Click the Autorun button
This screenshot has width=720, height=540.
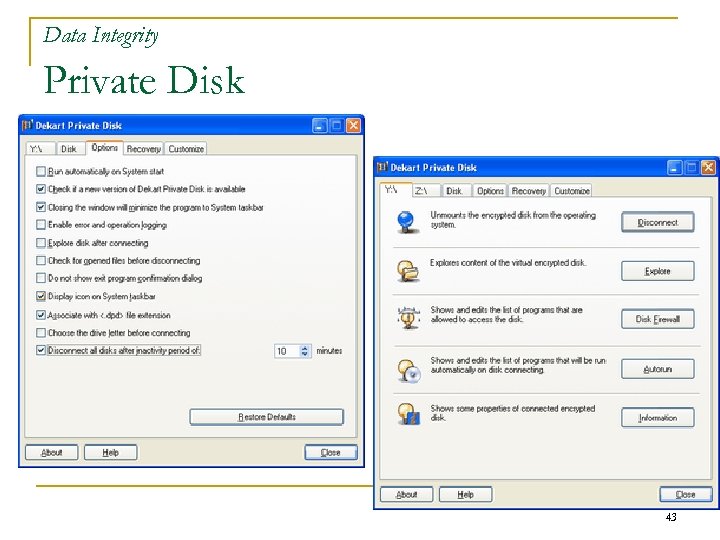658,369
